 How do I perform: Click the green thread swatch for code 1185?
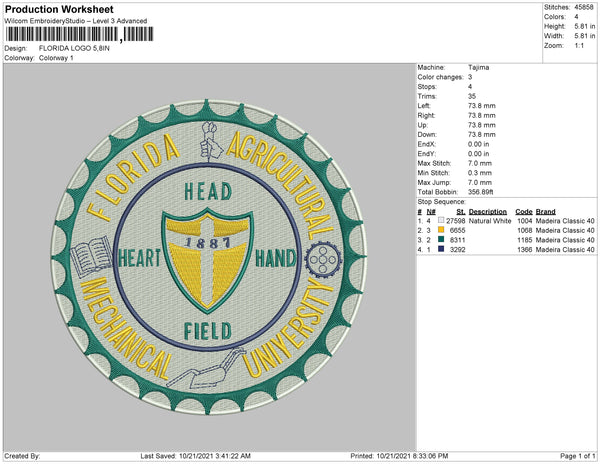click(441, 239)
